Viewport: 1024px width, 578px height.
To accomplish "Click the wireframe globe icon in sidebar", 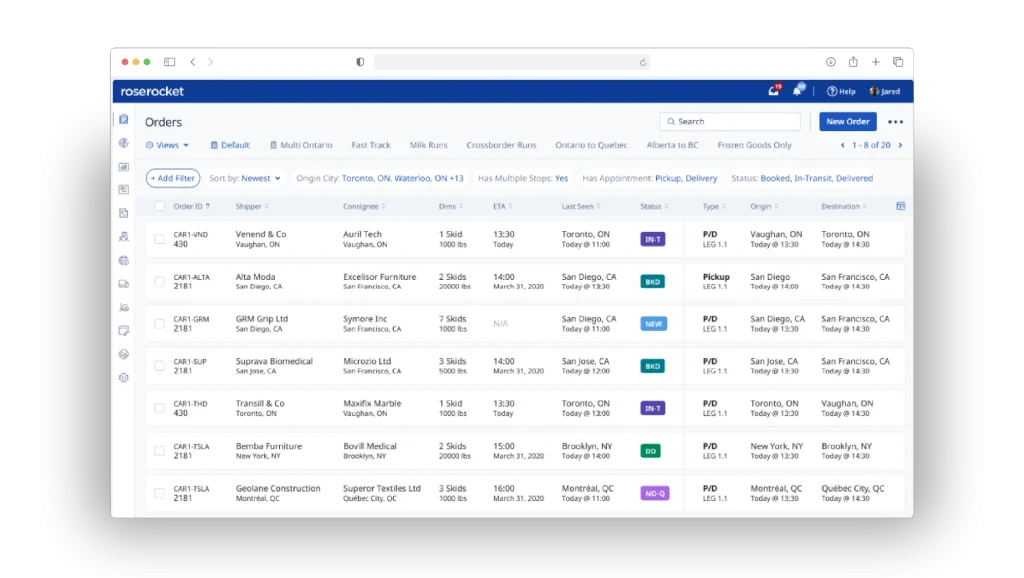I will (123, 260).
